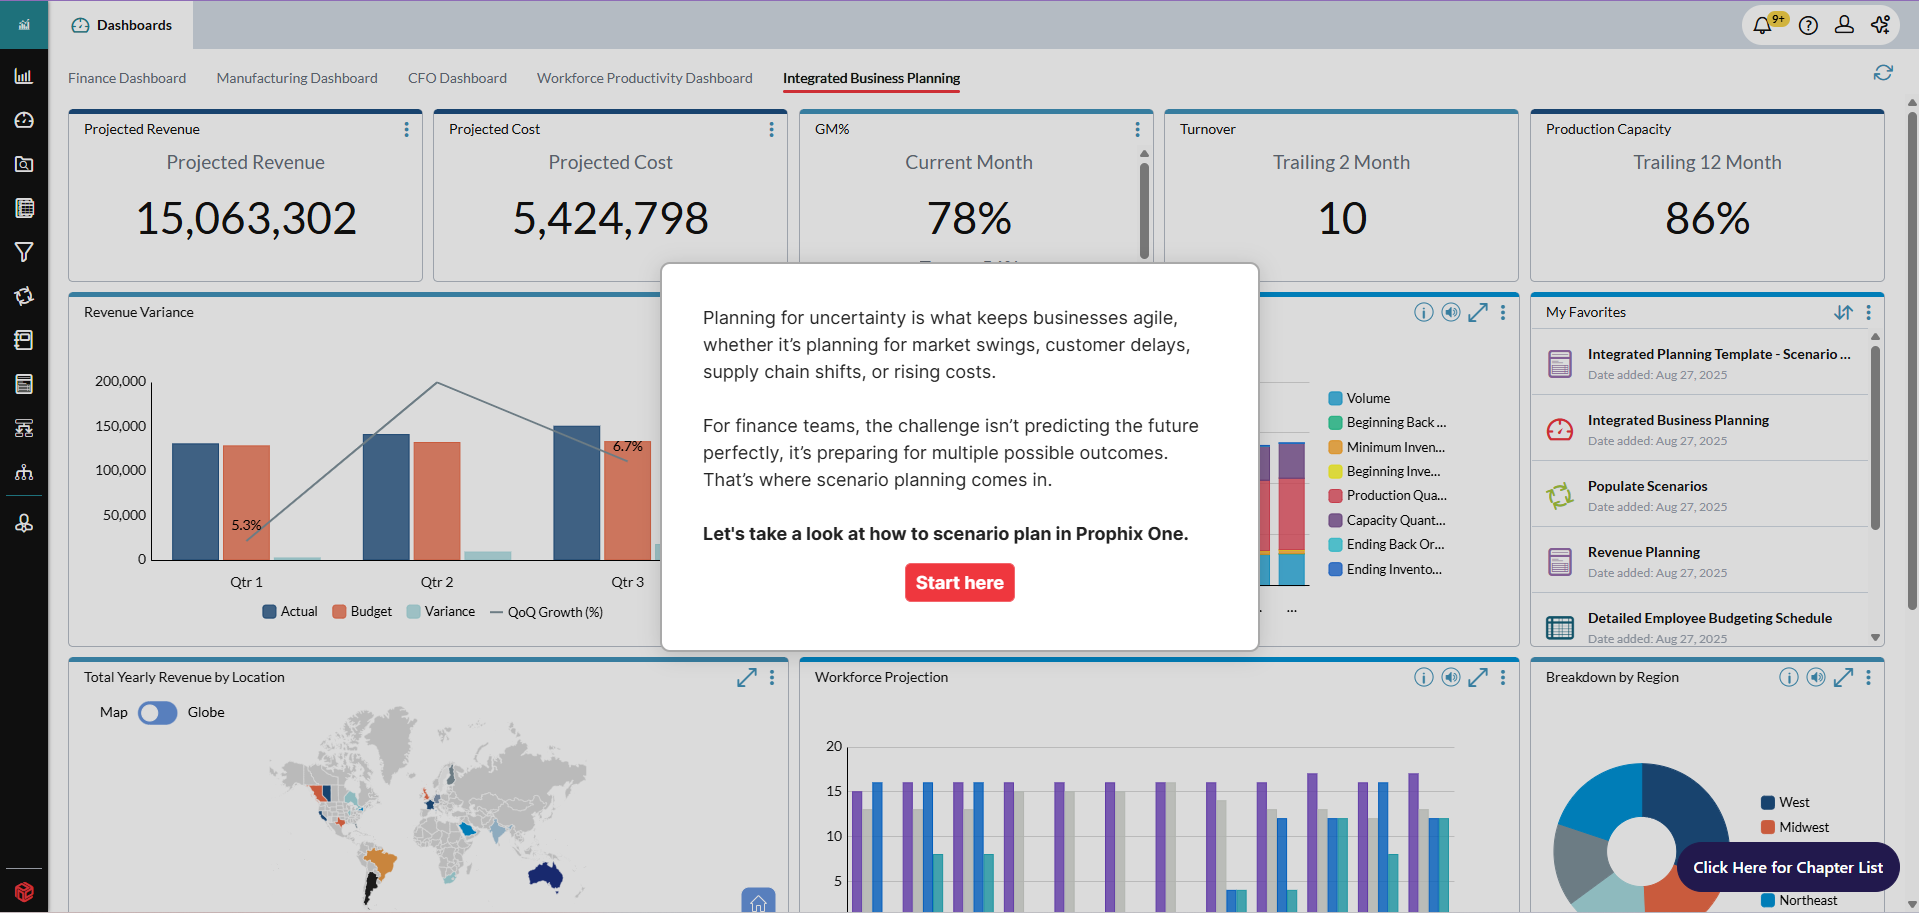Click the West color swatch in region legend

tap(1768, 803)
